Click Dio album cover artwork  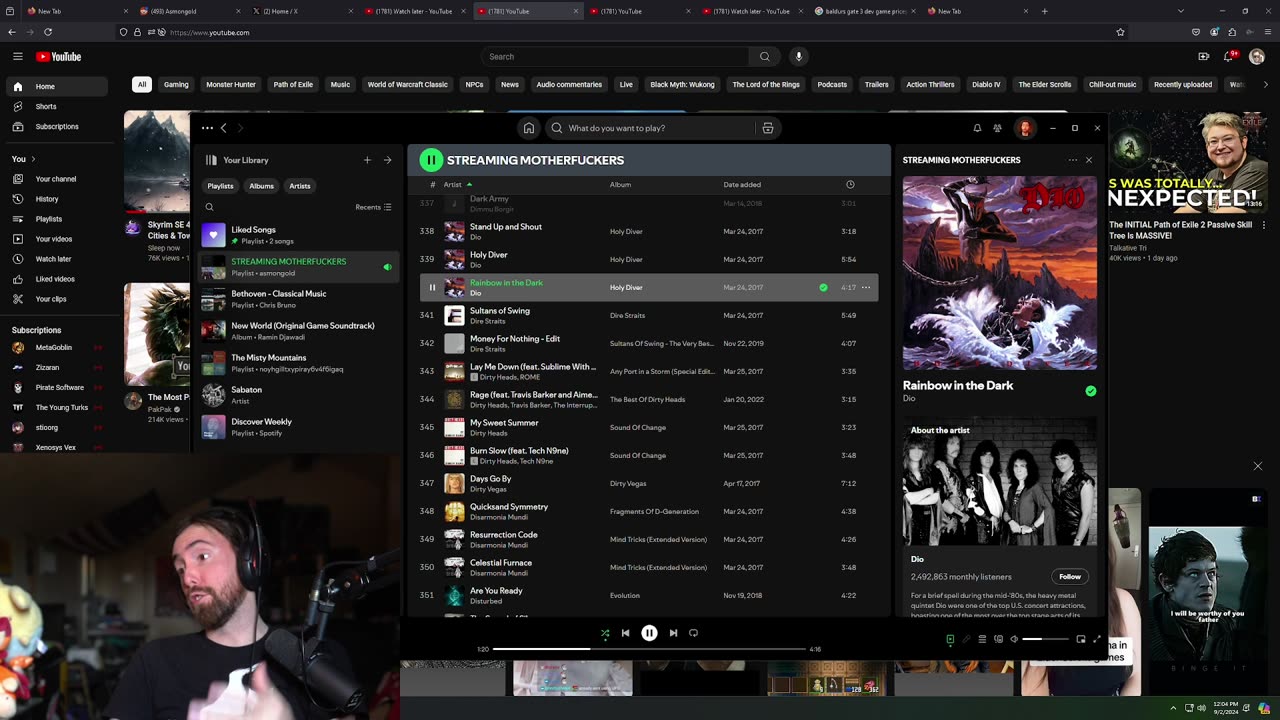point(1000,273)
